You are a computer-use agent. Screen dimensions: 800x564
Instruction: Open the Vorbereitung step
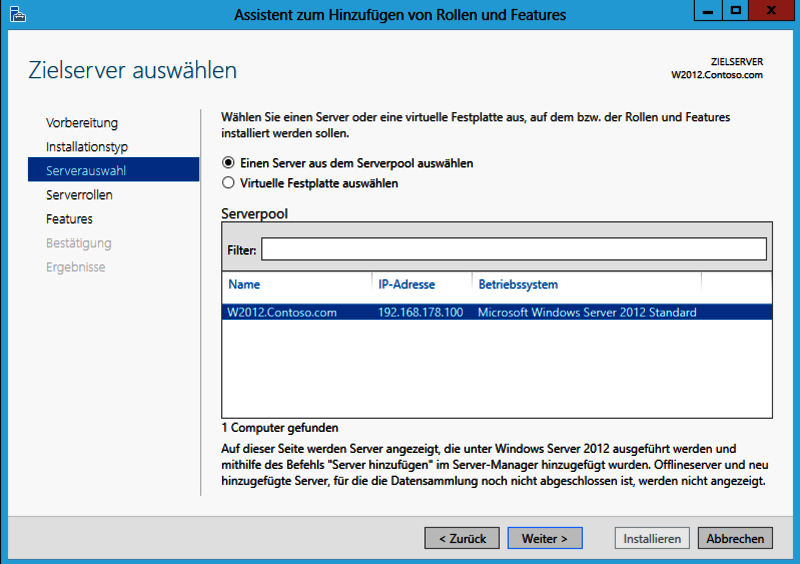coord(82,123)
